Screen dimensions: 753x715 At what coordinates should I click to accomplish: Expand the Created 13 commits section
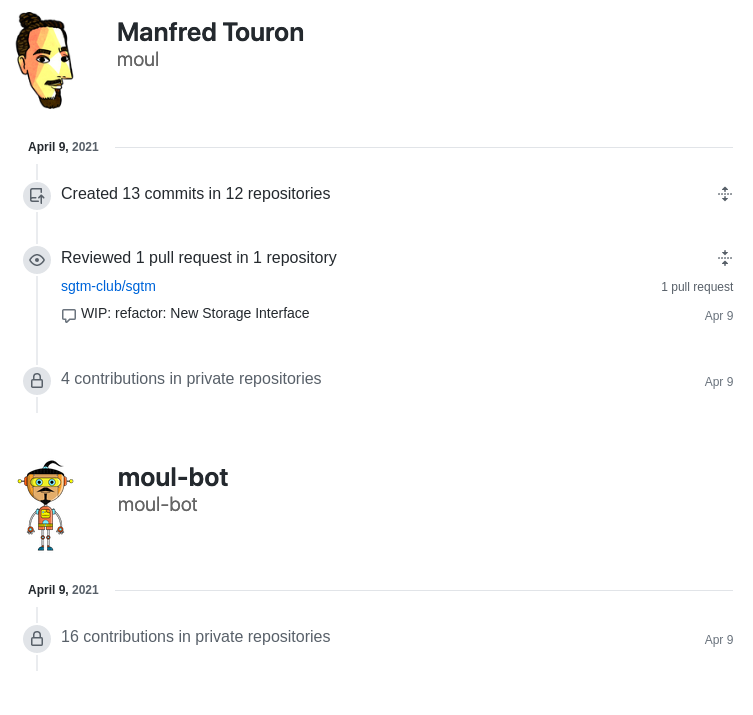point(725,194)
